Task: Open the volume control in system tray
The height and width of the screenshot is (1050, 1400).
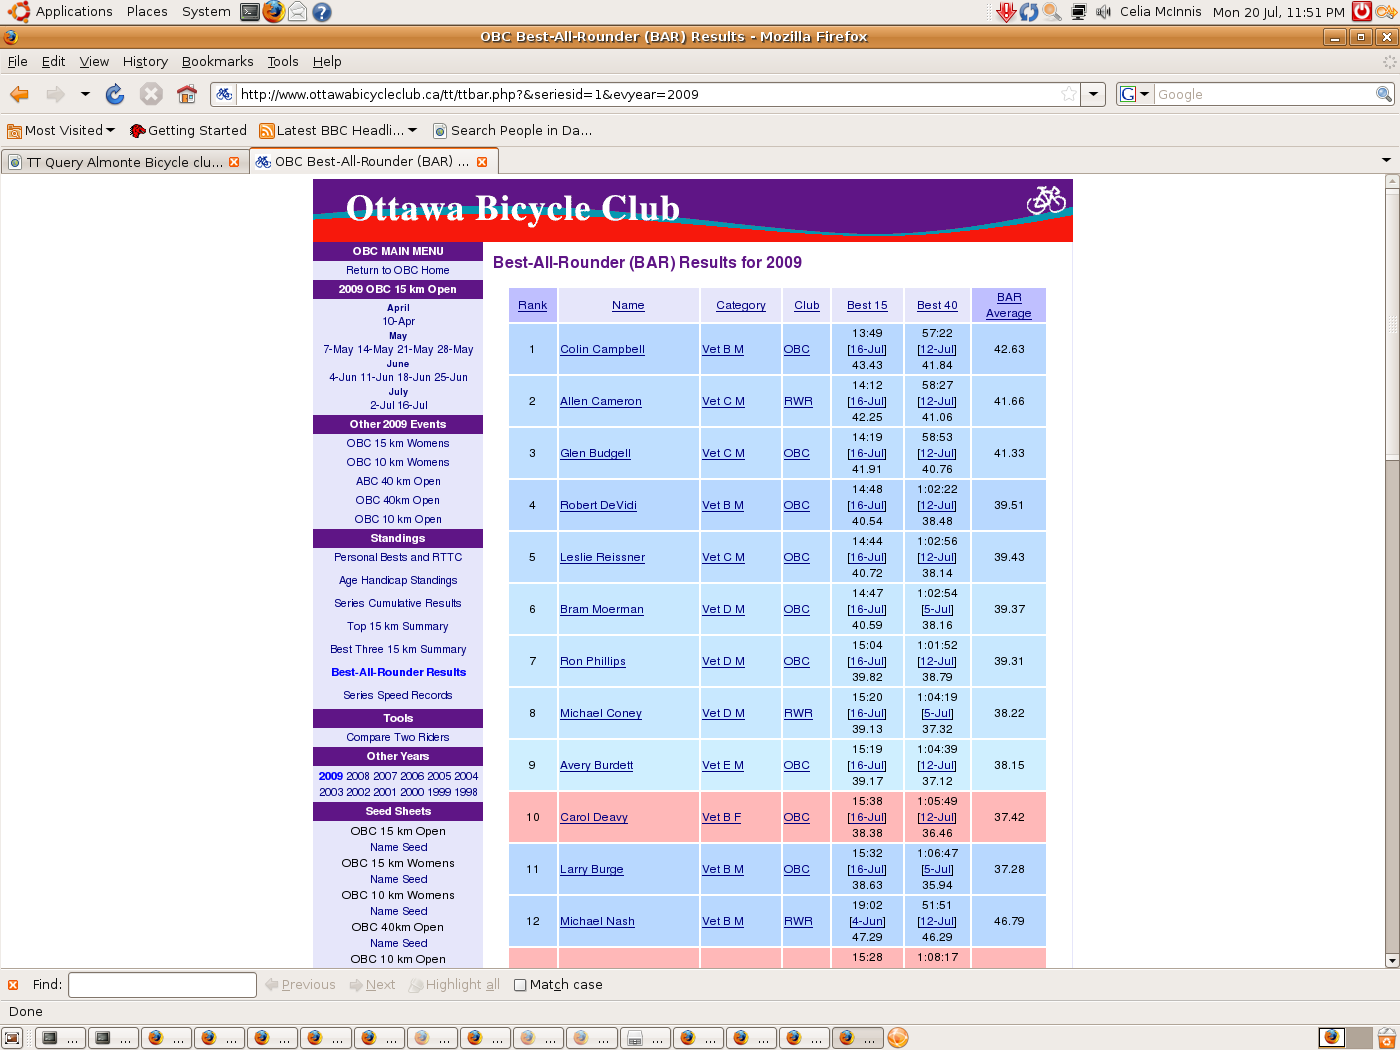Action: coord(1103,12)
